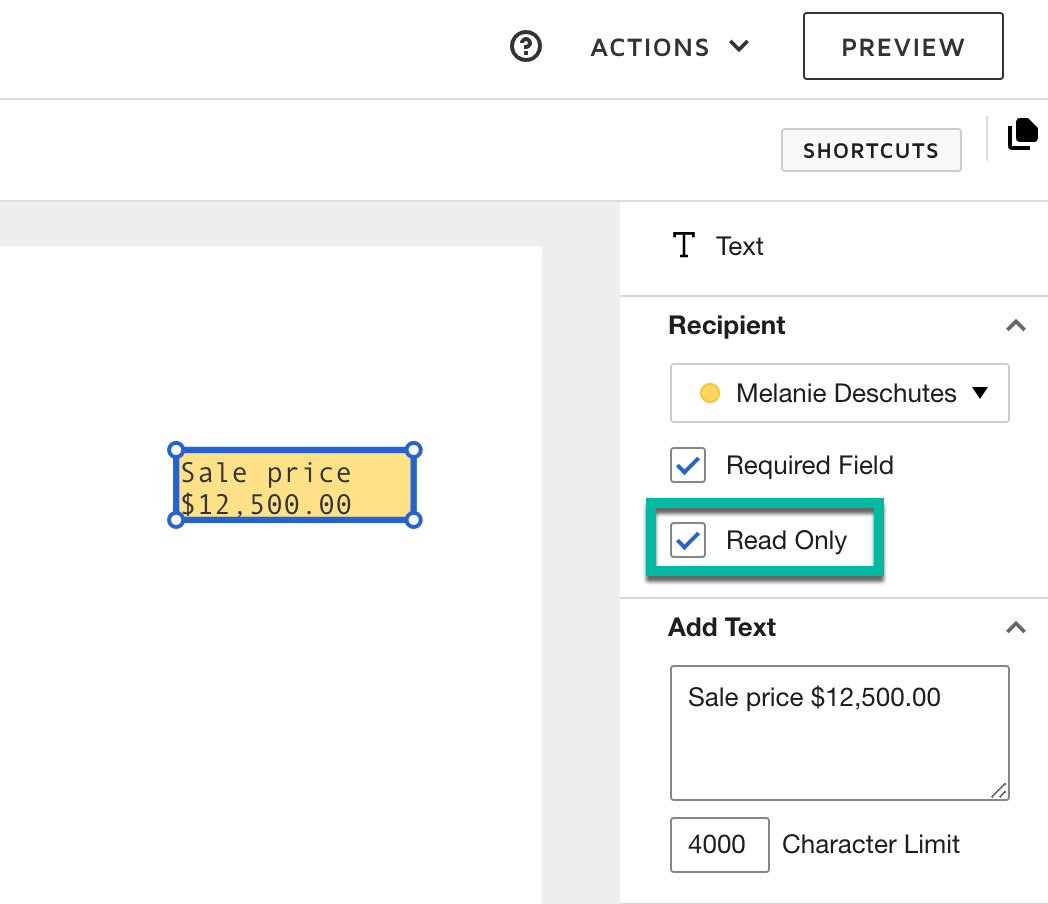The height and width of the screenshot is (904, 1048).
Task: Click the copy pages icon
Action: (x=1022, y=134)
